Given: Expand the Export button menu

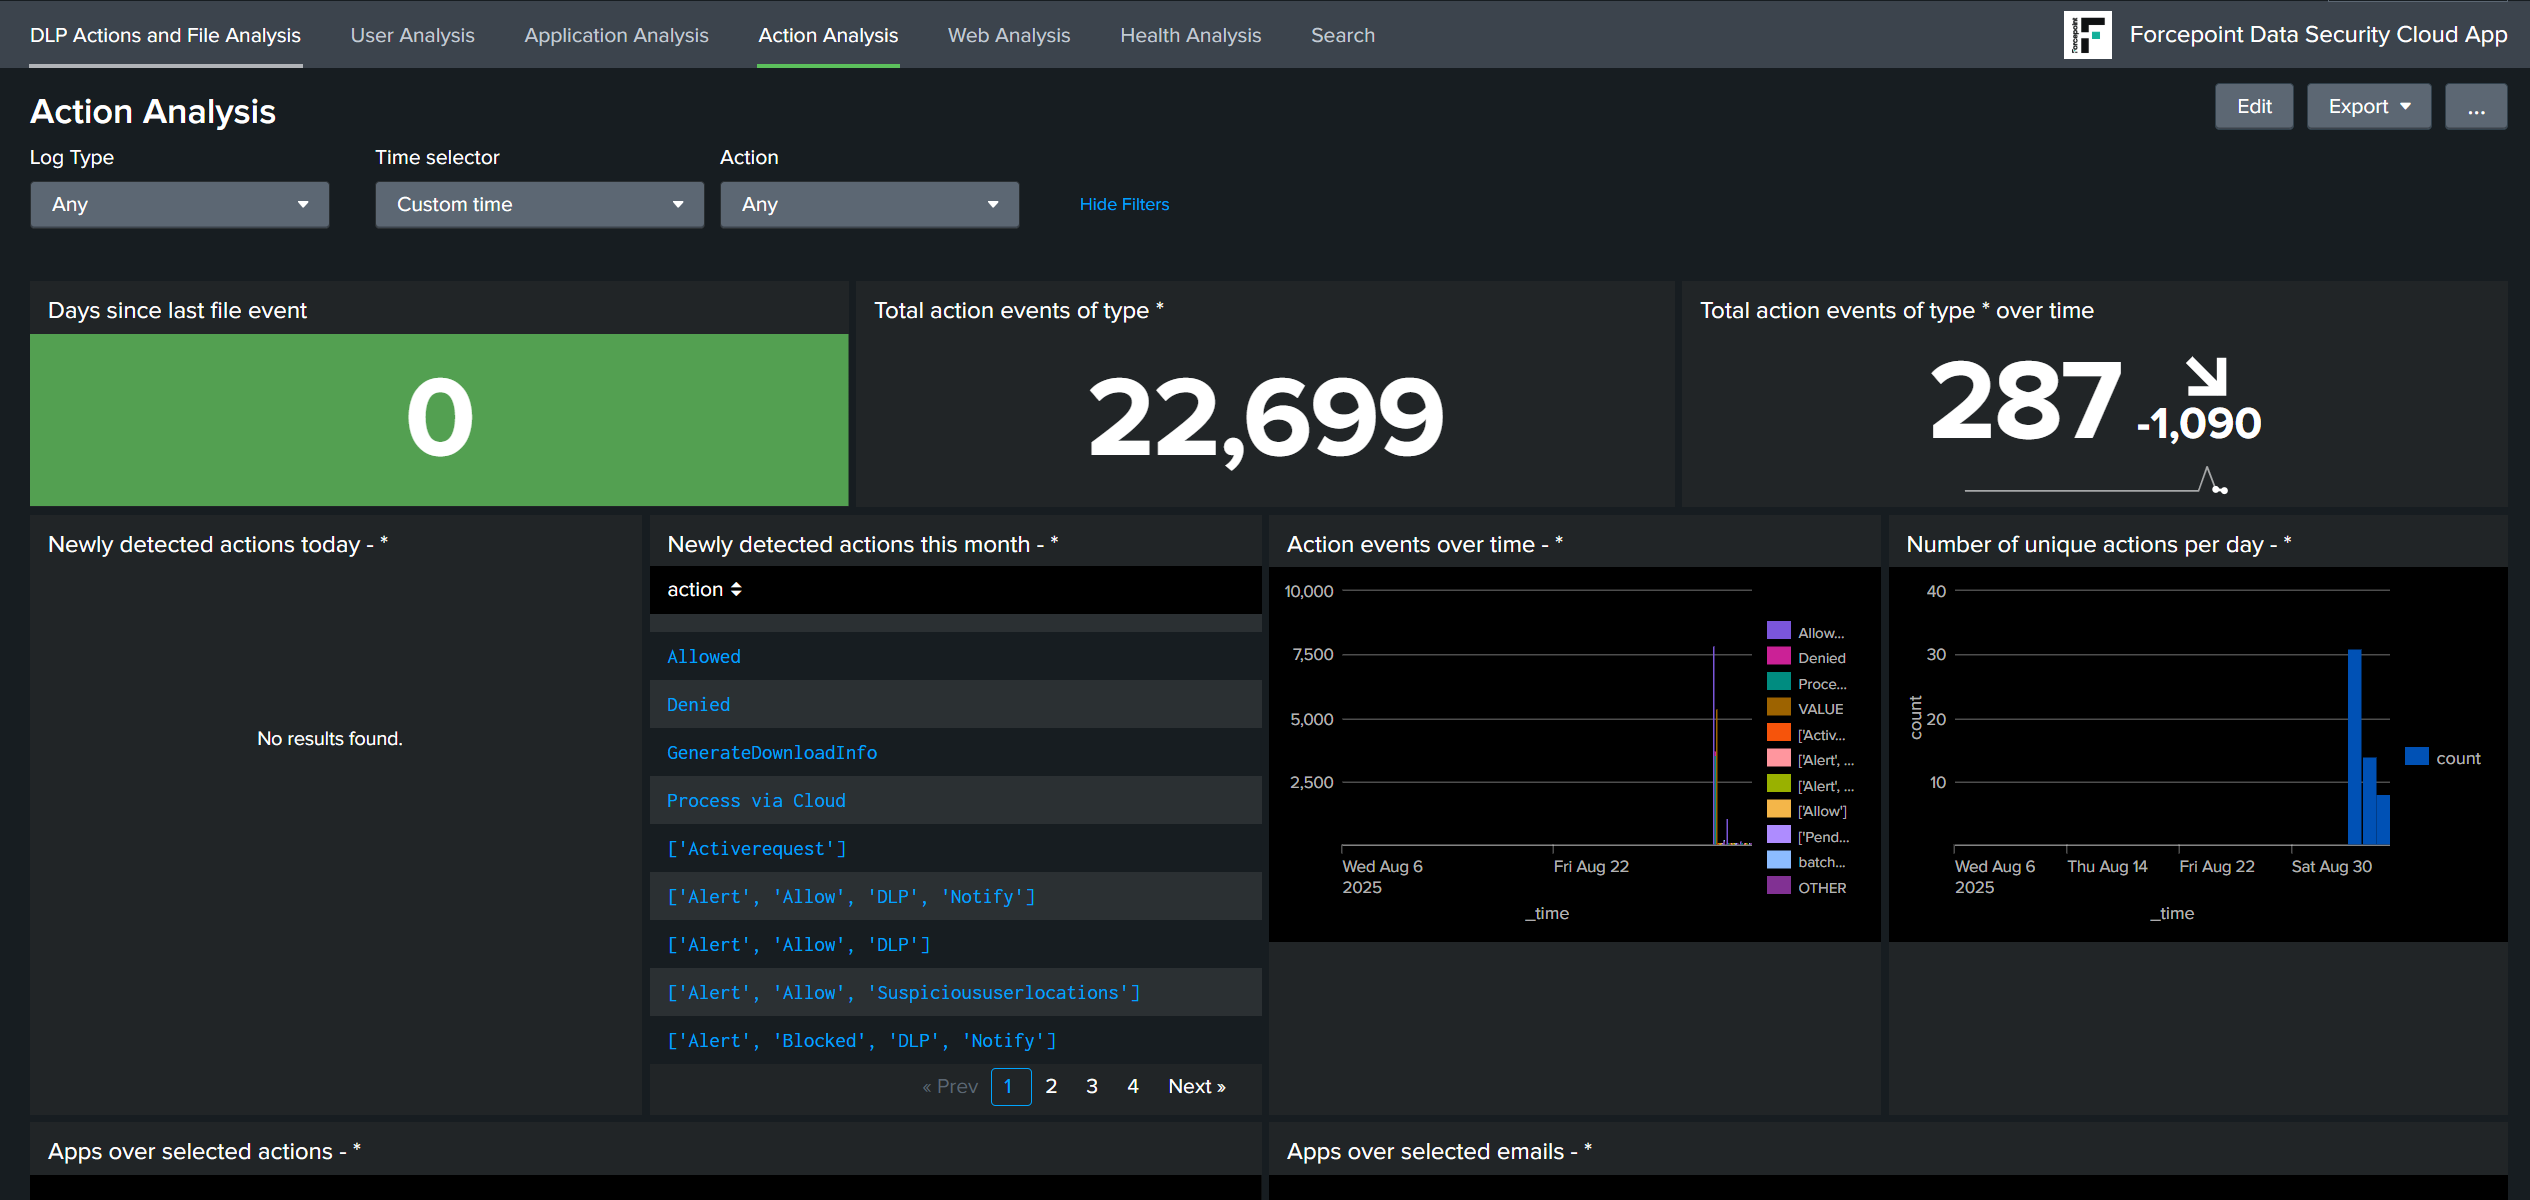Looking at the screenshot, I should coord(2368,107).
